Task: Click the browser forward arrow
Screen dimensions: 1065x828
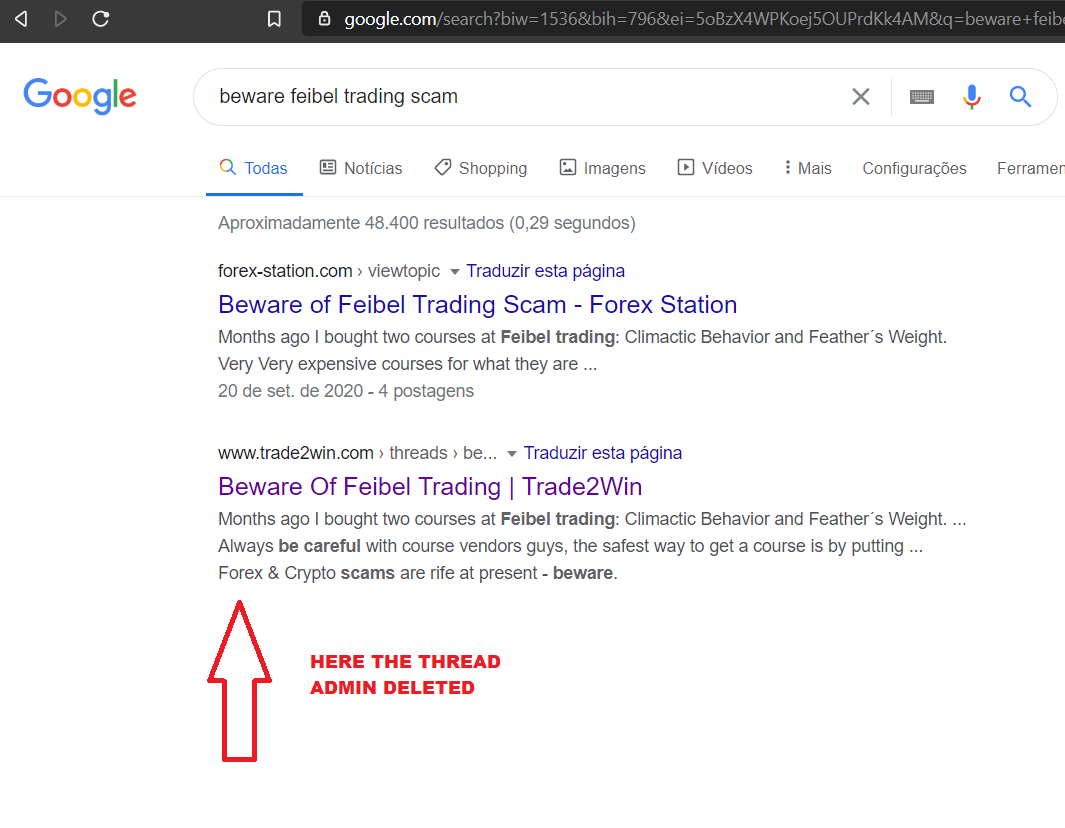Action: pos(60,19)
